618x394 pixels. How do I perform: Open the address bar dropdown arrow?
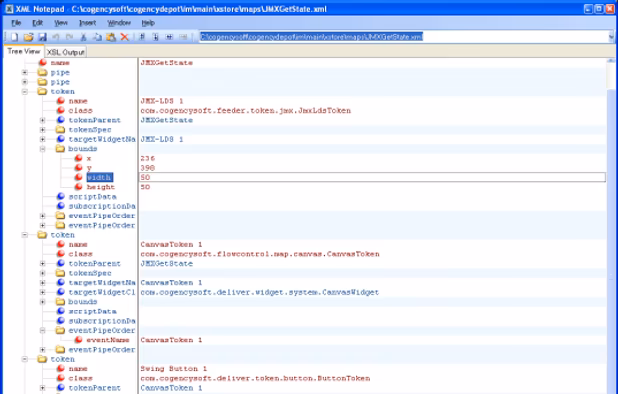(x=611, y=37)
